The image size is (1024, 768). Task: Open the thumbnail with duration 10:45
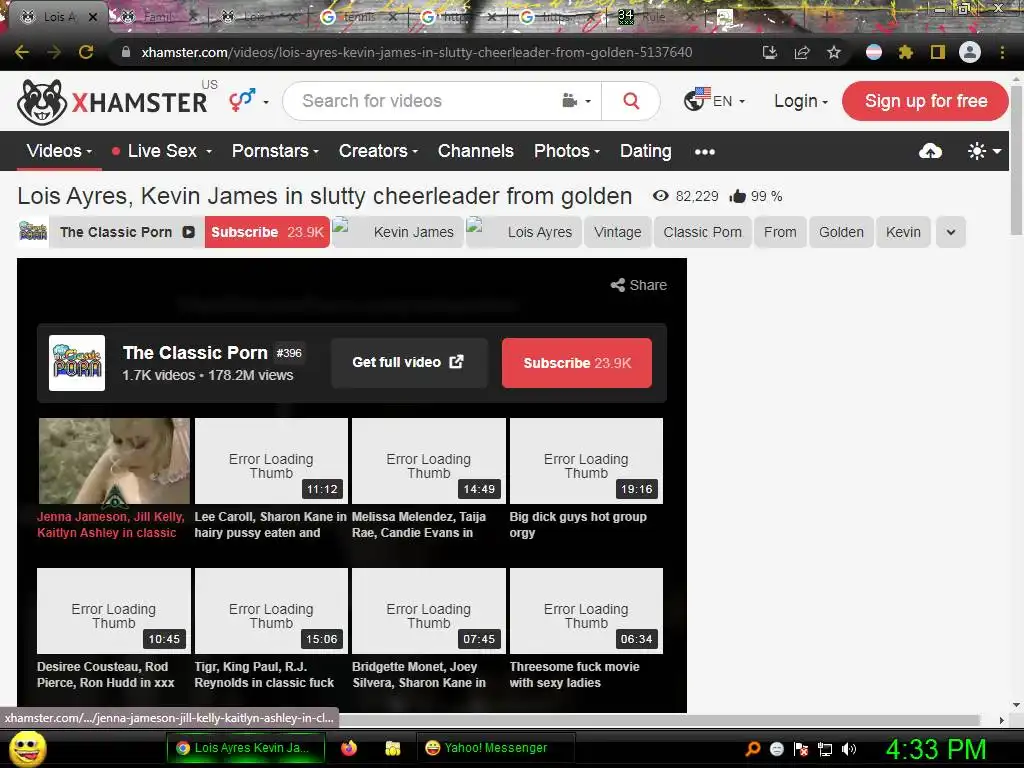pos(114,611)
